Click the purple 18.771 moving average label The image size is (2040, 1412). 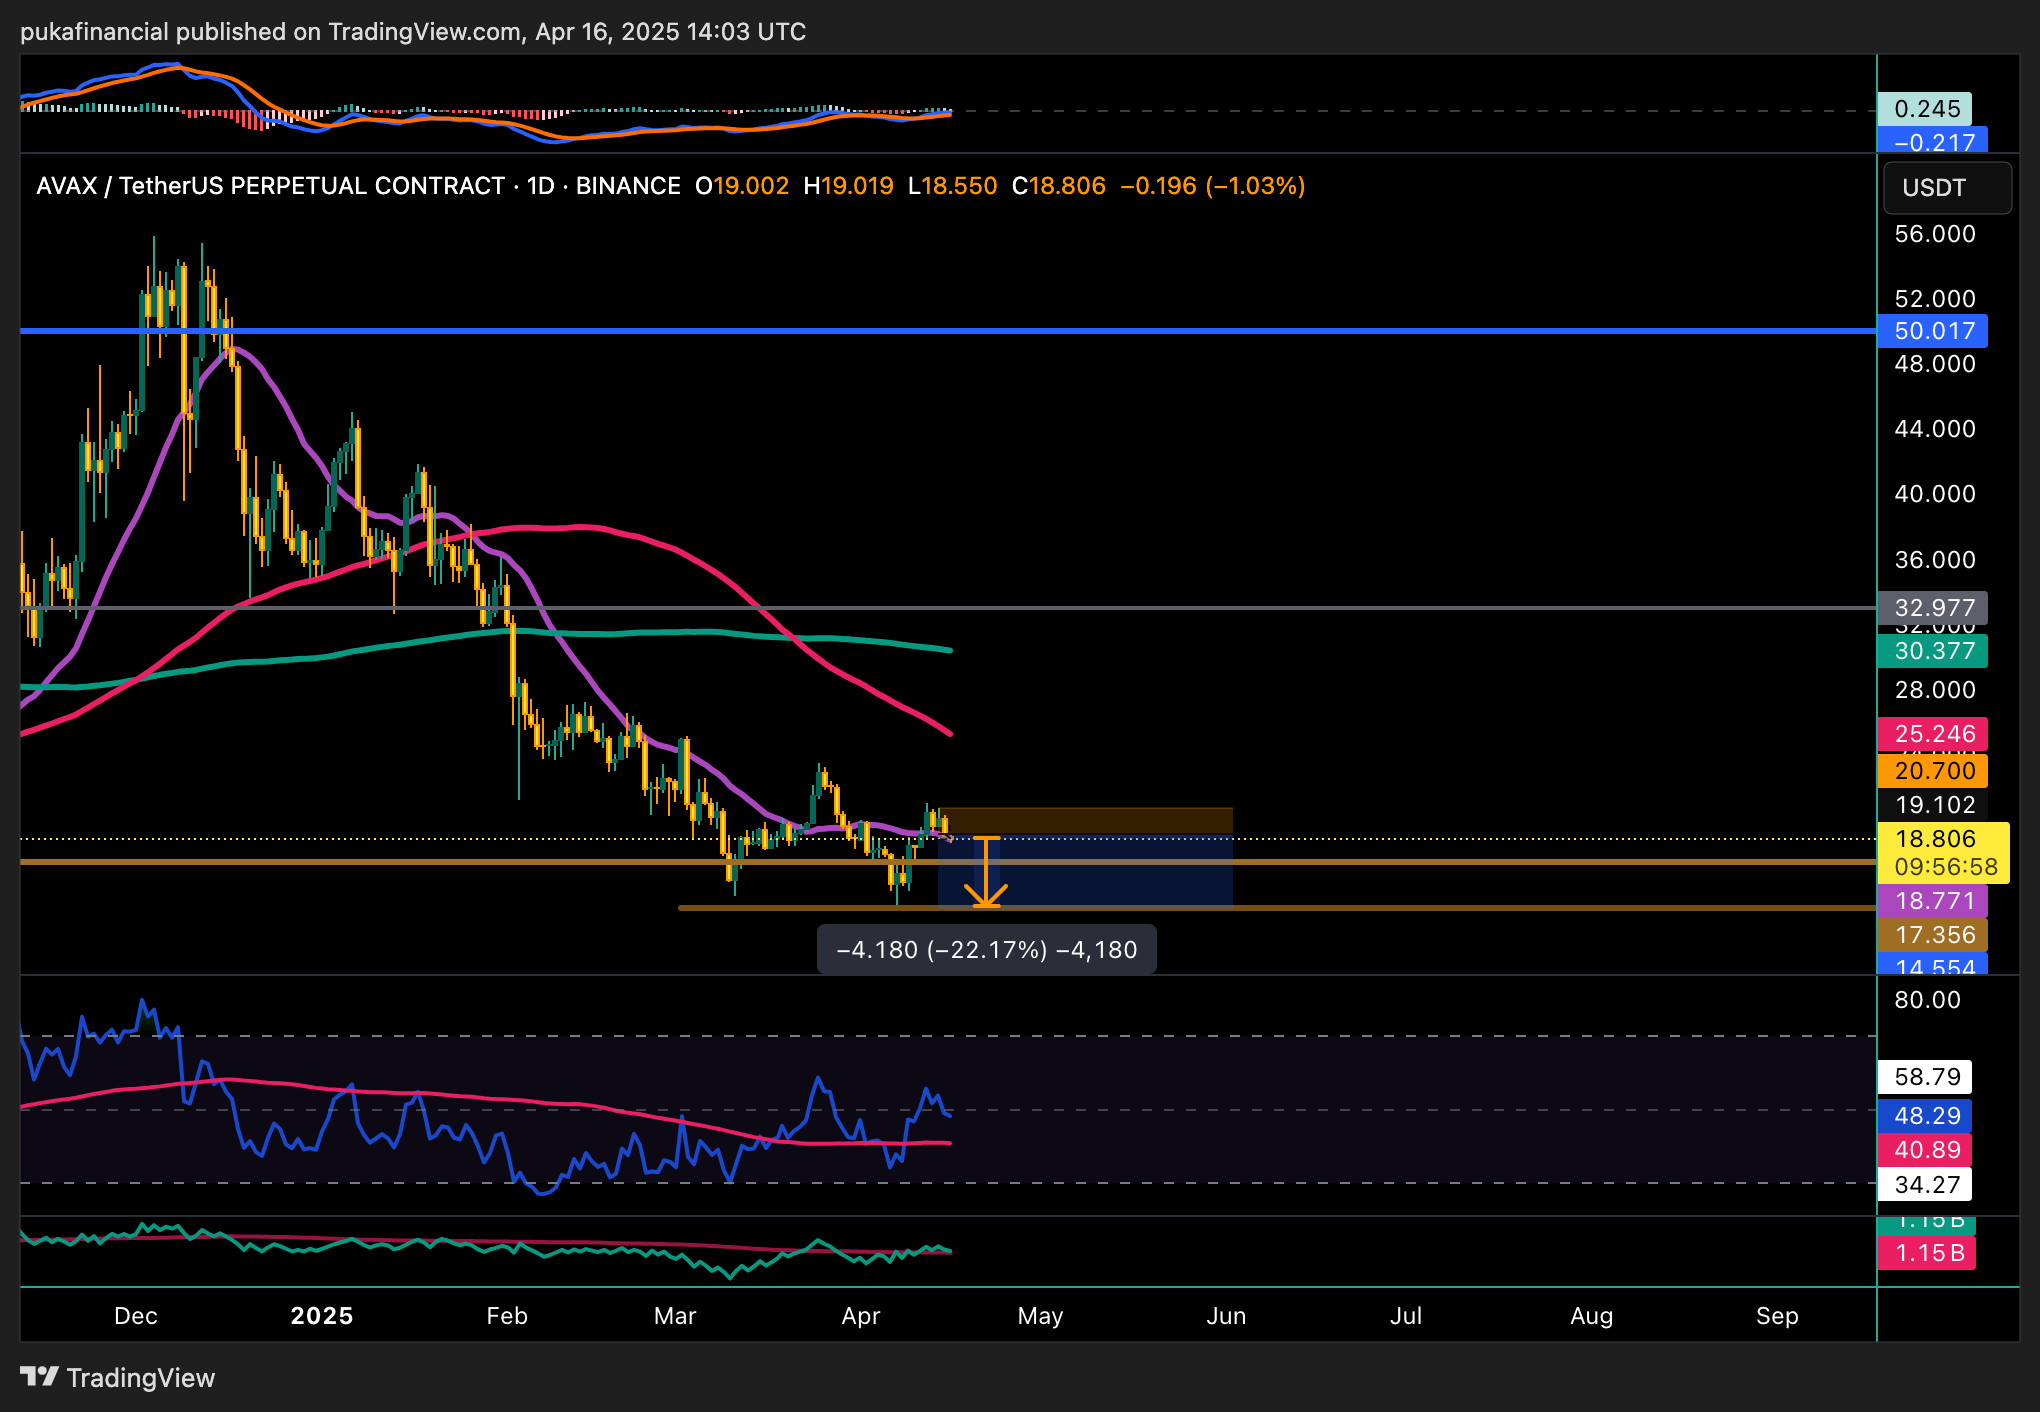pyautogui.click(x=1932, y=901)
